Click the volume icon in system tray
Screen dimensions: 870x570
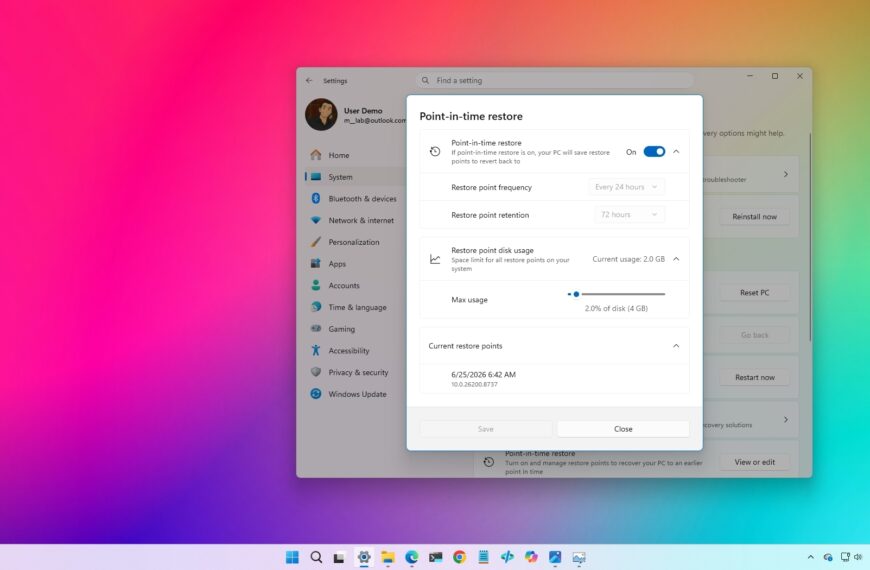(x=858, y=557)
